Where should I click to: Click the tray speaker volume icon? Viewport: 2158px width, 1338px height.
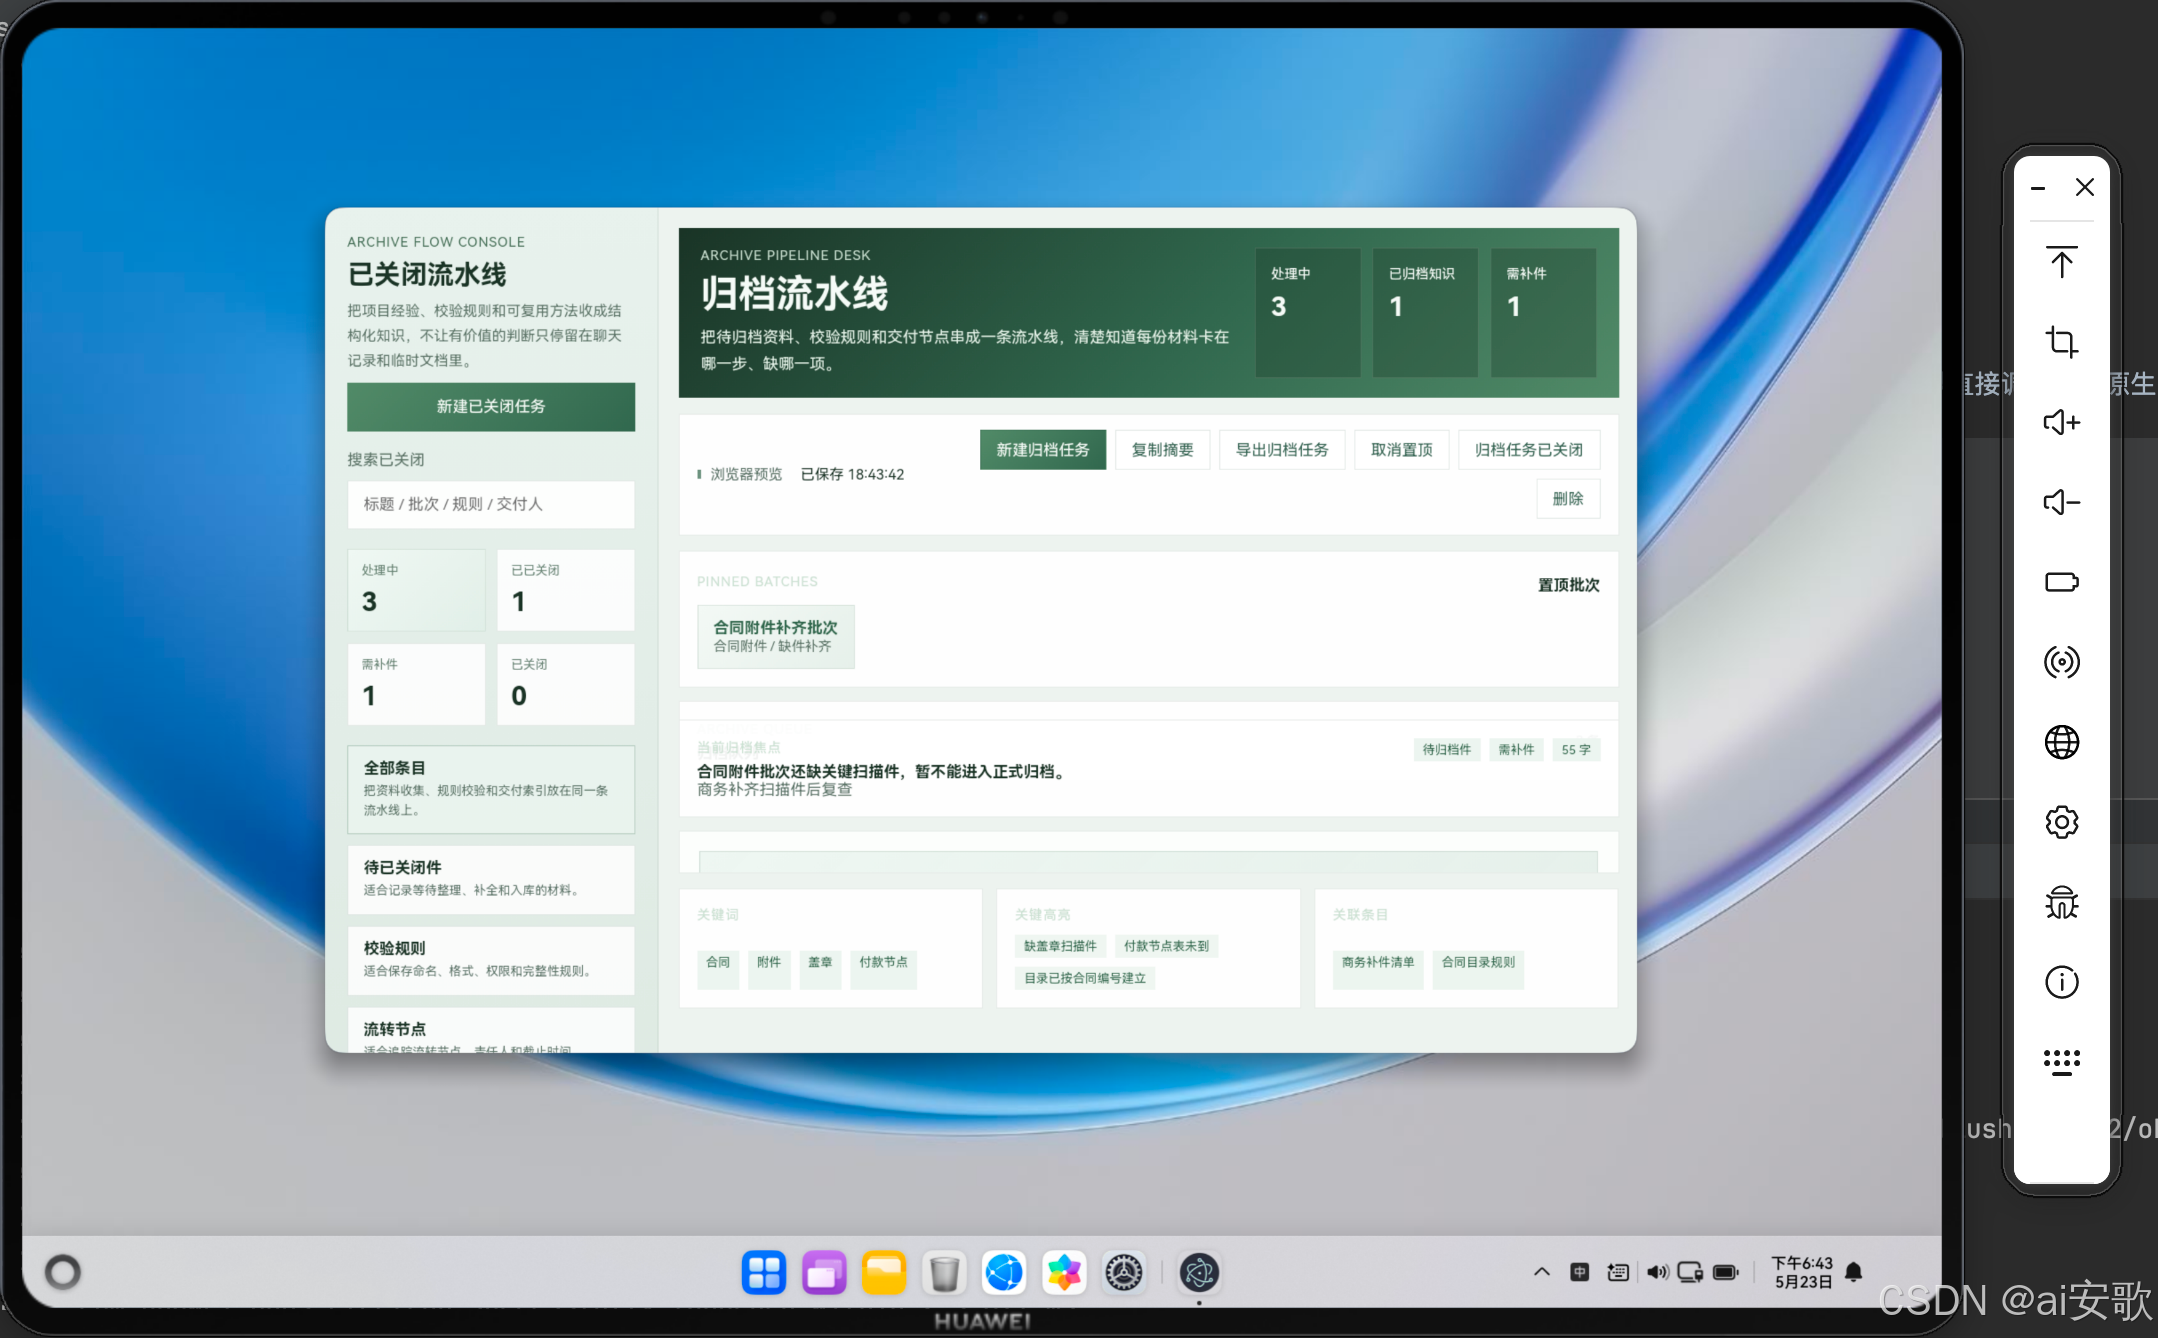pos(1656,1272)
